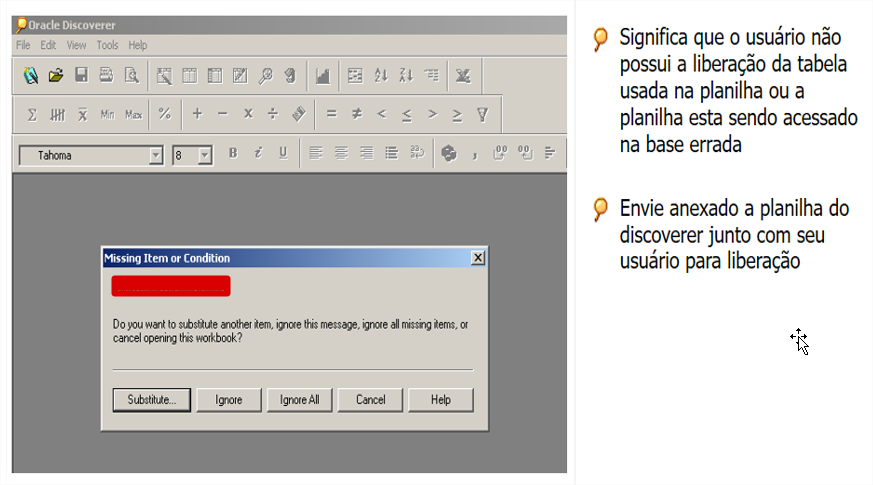Click the less-than condition icon
Screen dimensions: 873x485
pos(381,114)
